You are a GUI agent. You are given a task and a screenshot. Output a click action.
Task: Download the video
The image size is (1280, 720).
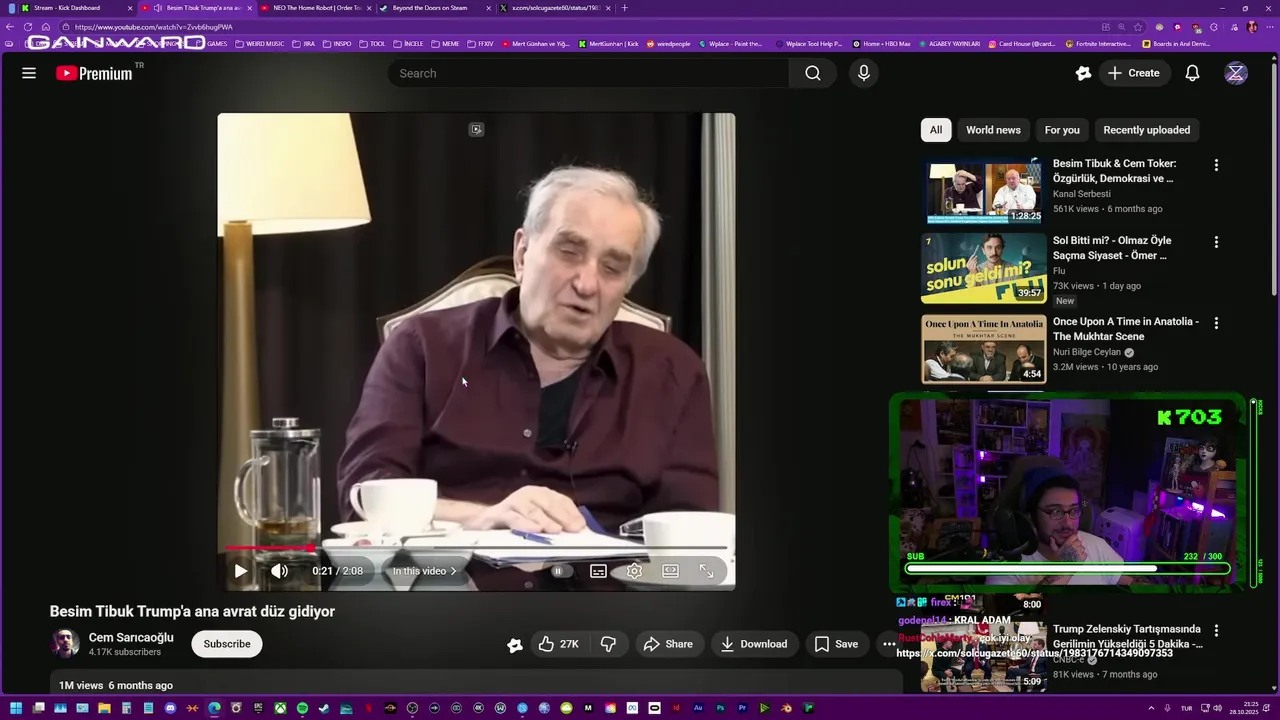pyautogui.click(x=754, y=644)
